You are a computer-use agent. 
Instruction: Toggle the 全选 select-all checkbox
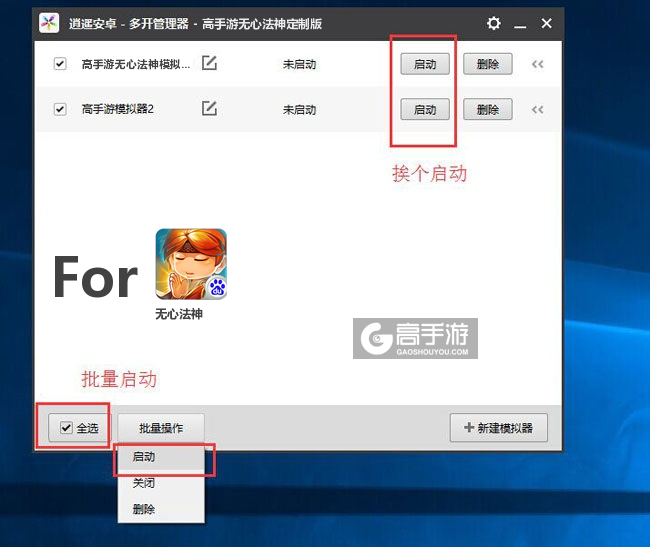tap(67, 427)
